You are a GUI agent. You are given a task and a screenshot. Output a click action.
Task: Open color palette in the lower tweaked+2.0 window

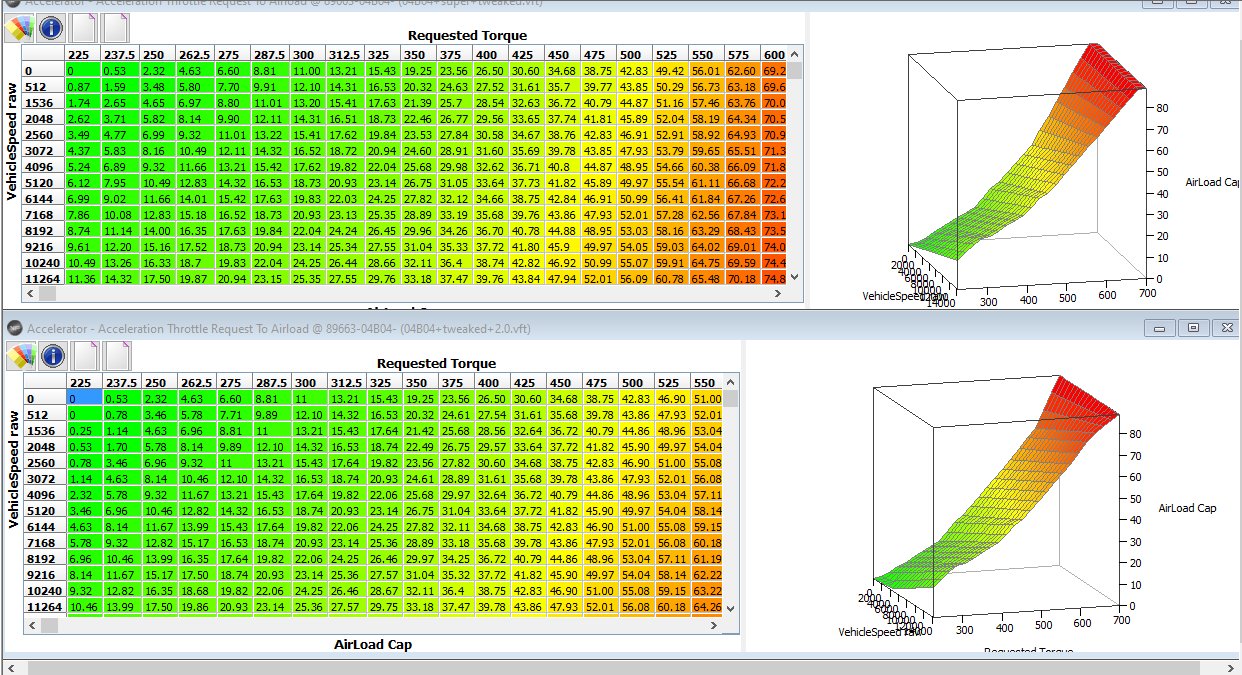click(20, 354)
